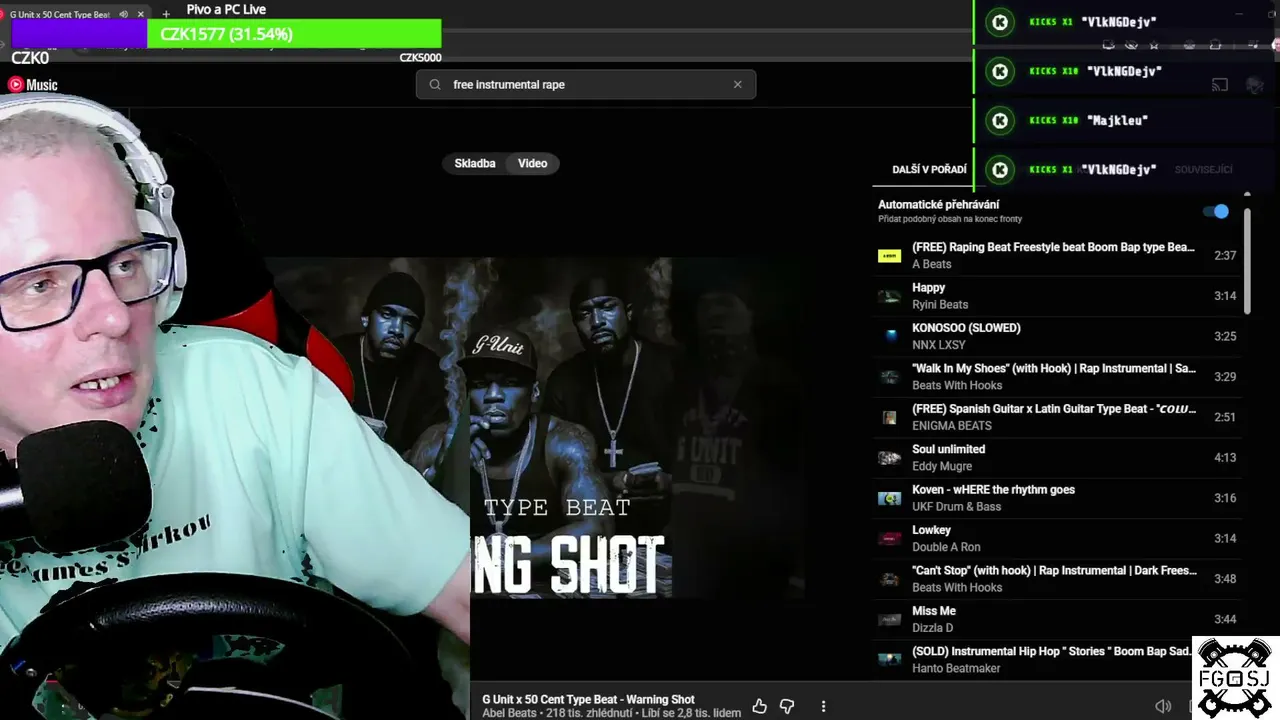Click duration 4:13 of 'Soul unlimited'
This screenshot has height=720, width=1280.
[1225, 458]
